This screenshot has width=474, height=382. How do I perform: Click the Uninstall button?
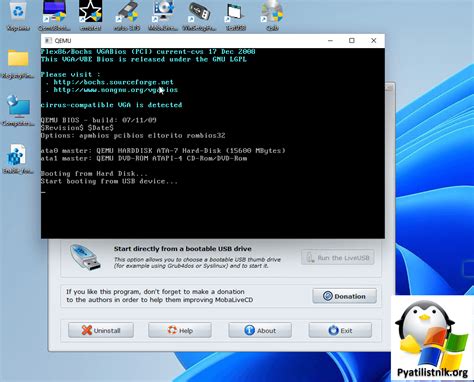click(x=101, y=330)
